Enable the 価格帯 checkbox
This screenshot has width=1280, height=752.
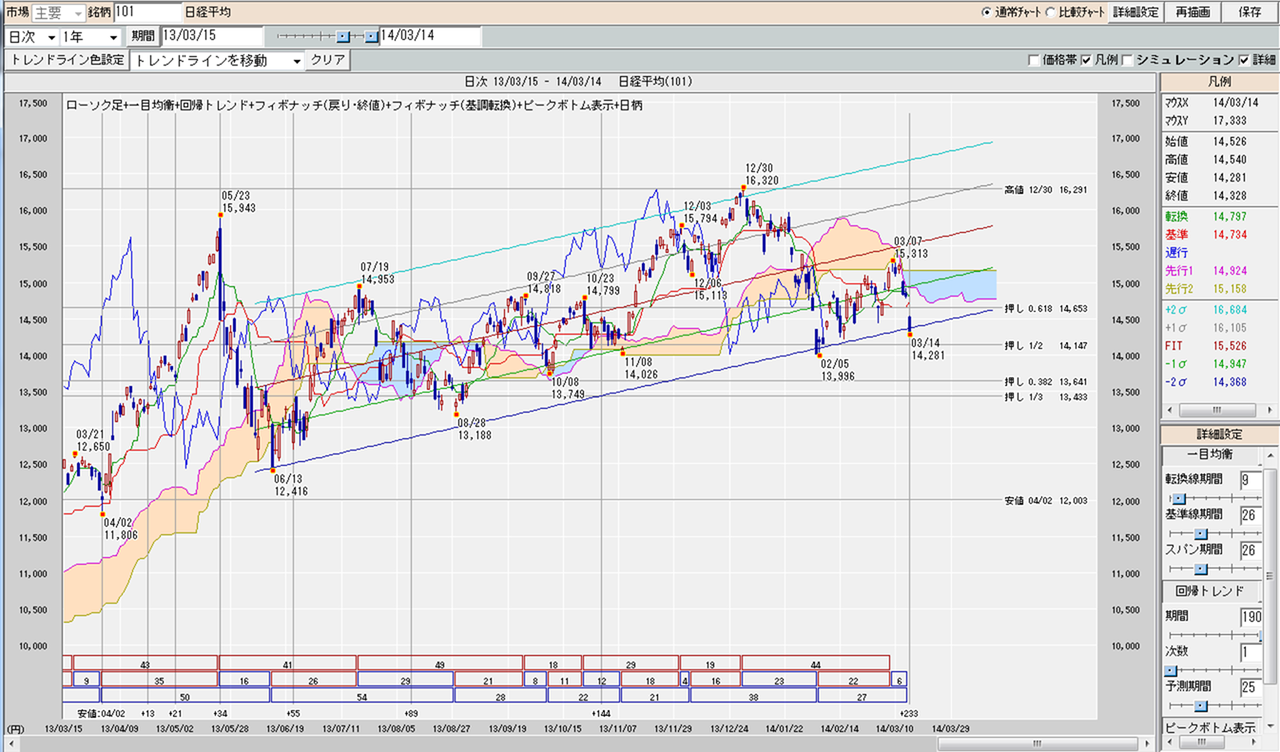tap(1034, 60)
